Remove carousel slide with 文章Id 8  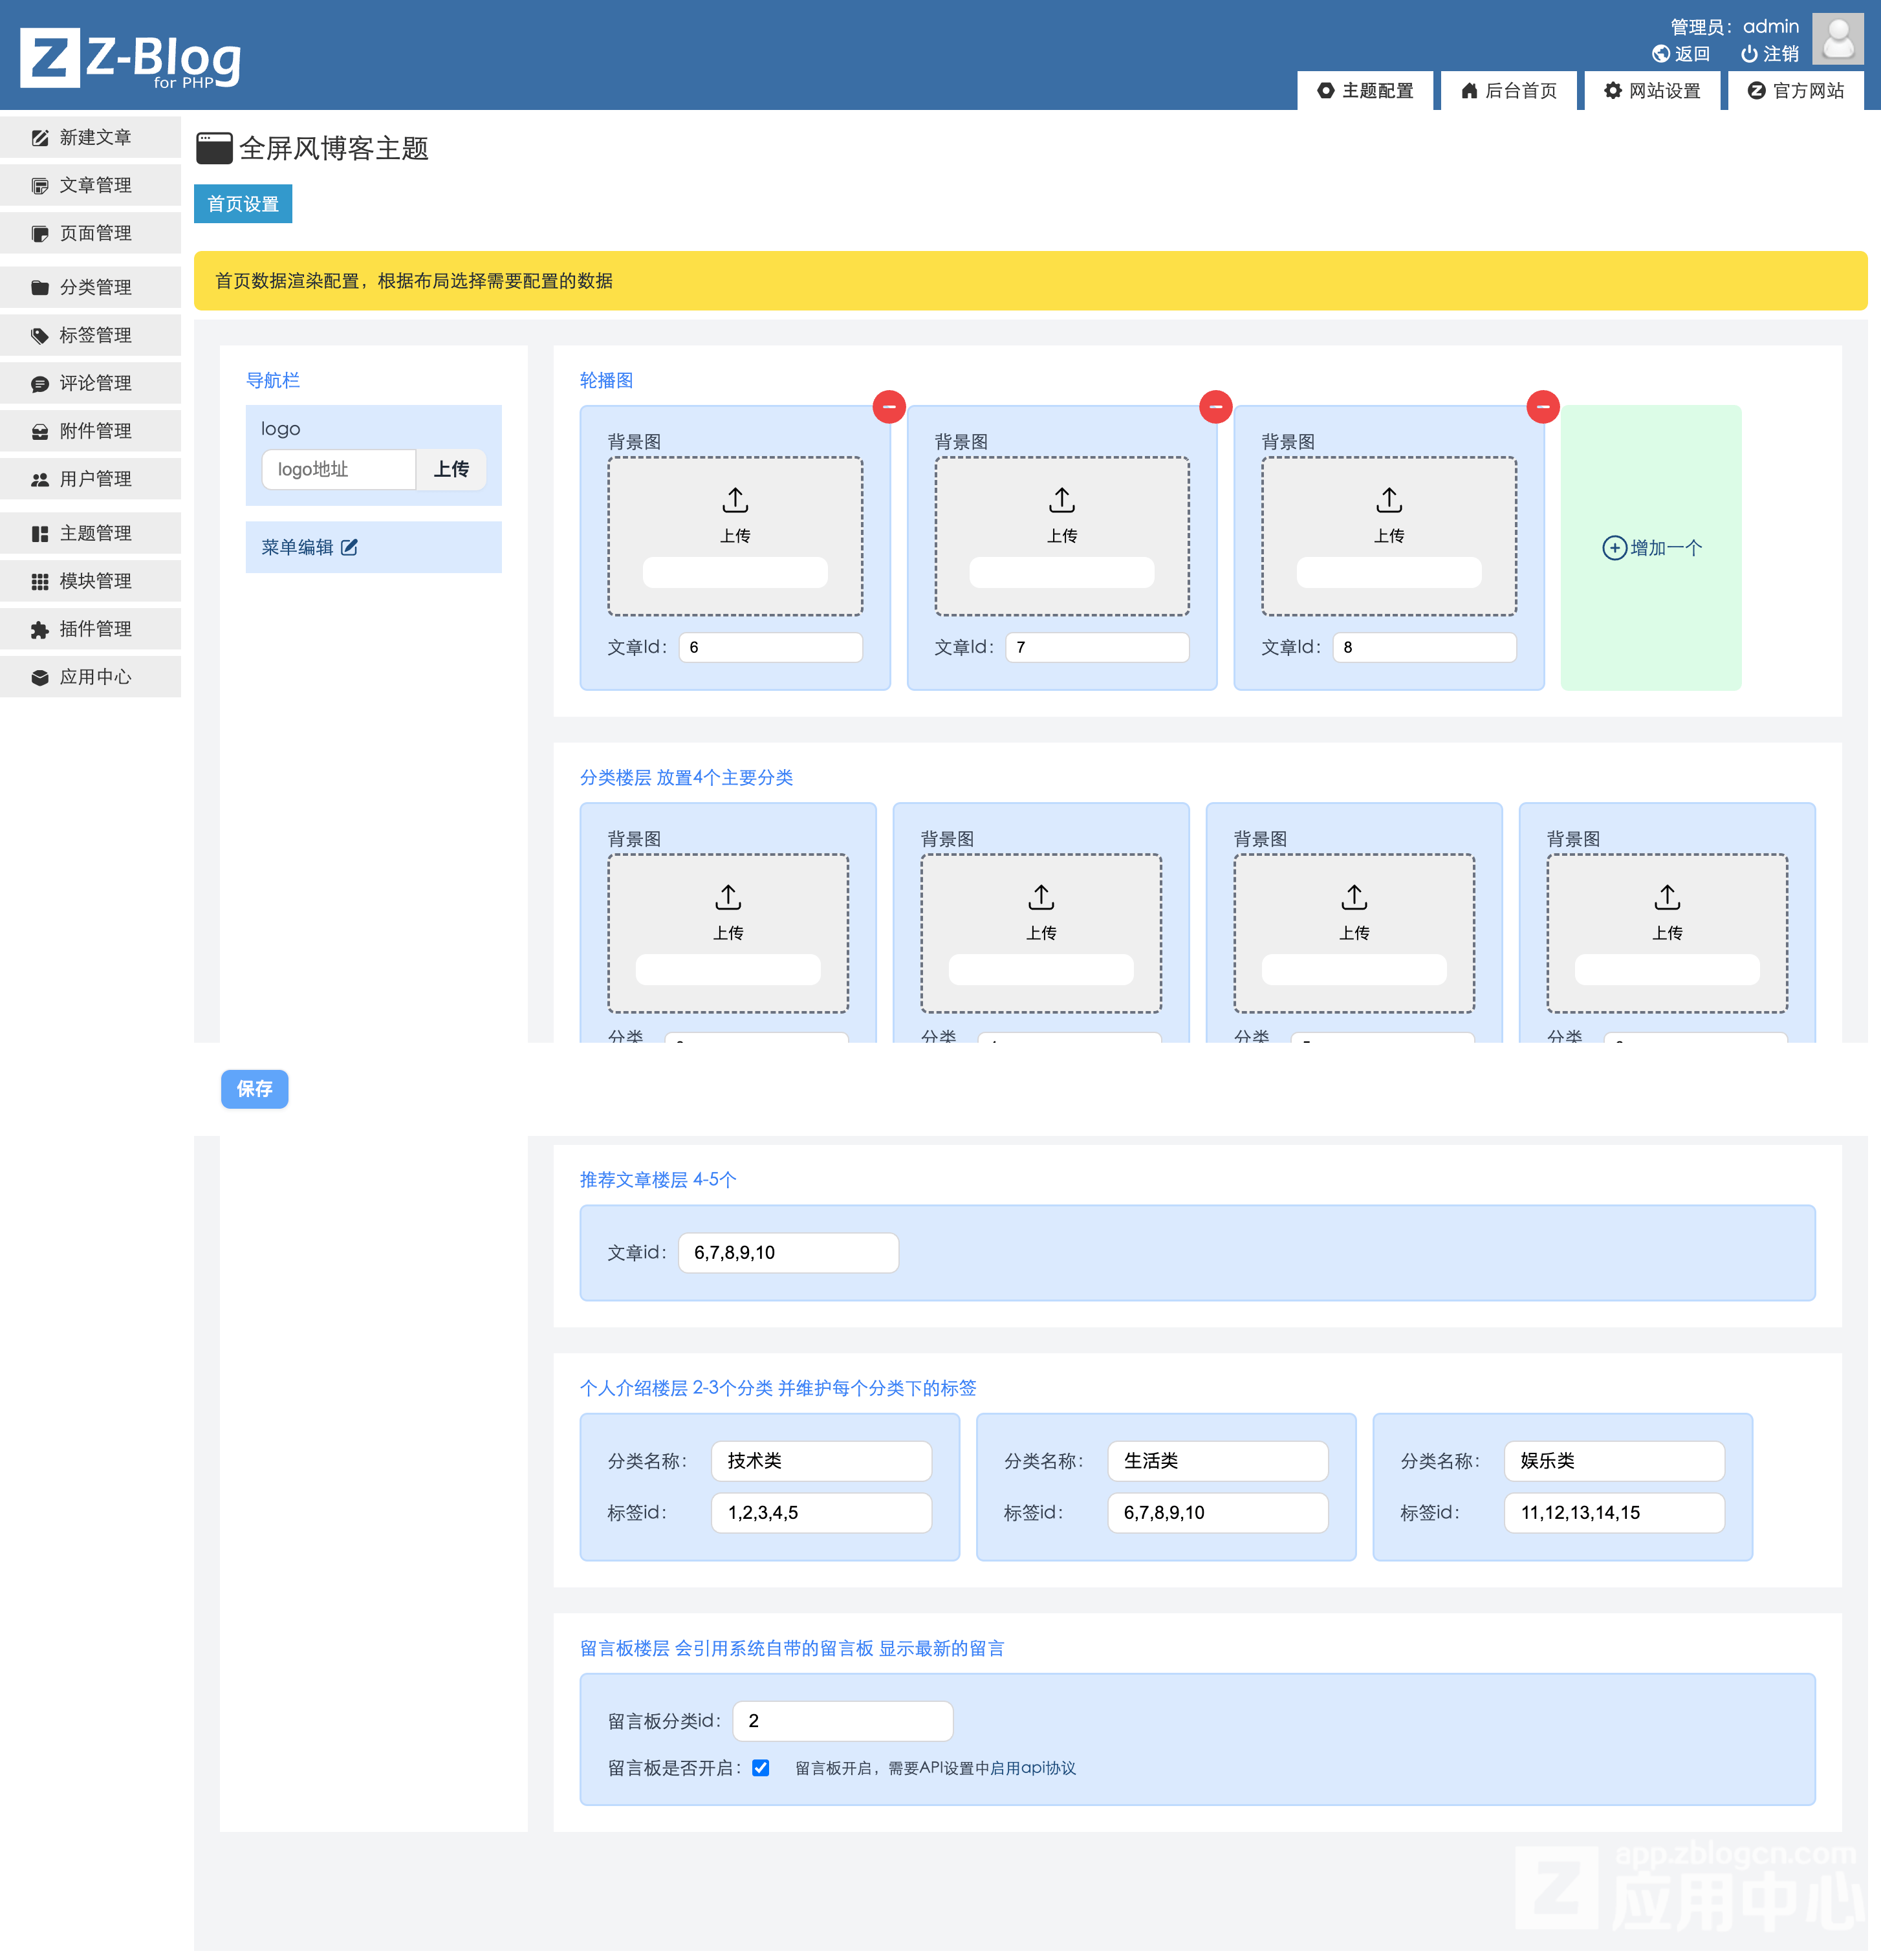(1543, 407)
